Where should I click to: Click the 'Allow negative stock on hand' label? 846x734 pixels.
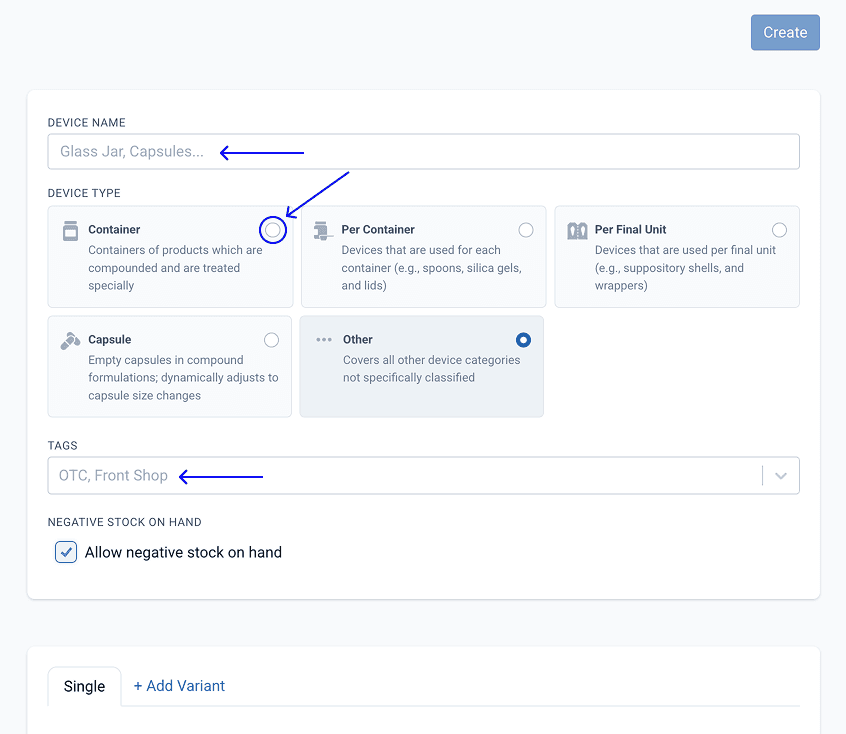(x=183, y=553)
